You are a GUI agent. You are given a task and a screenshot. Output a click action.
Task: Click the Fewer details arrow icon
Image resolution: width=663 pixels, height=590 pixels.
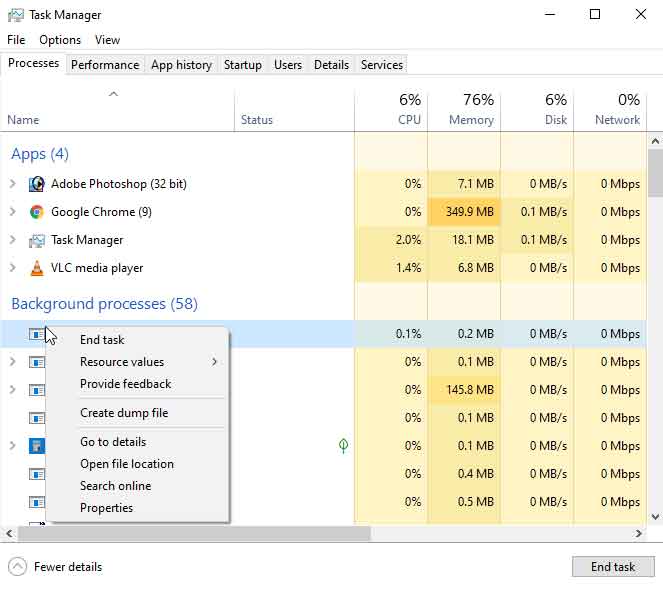[x=17, y=567]
